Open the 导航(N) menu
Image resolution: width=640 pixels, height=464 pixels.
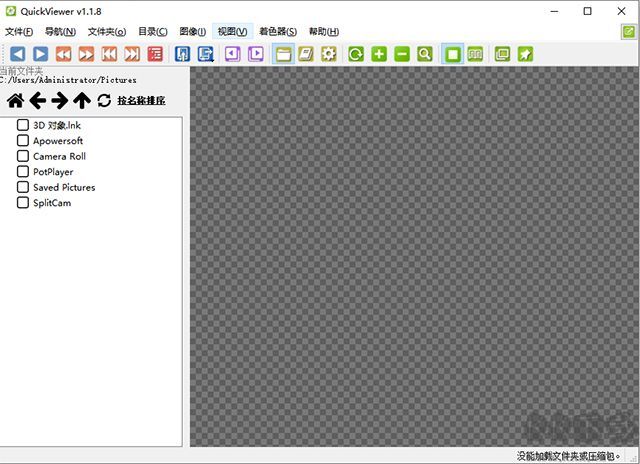pyautogui.click(x=60, y=31)
